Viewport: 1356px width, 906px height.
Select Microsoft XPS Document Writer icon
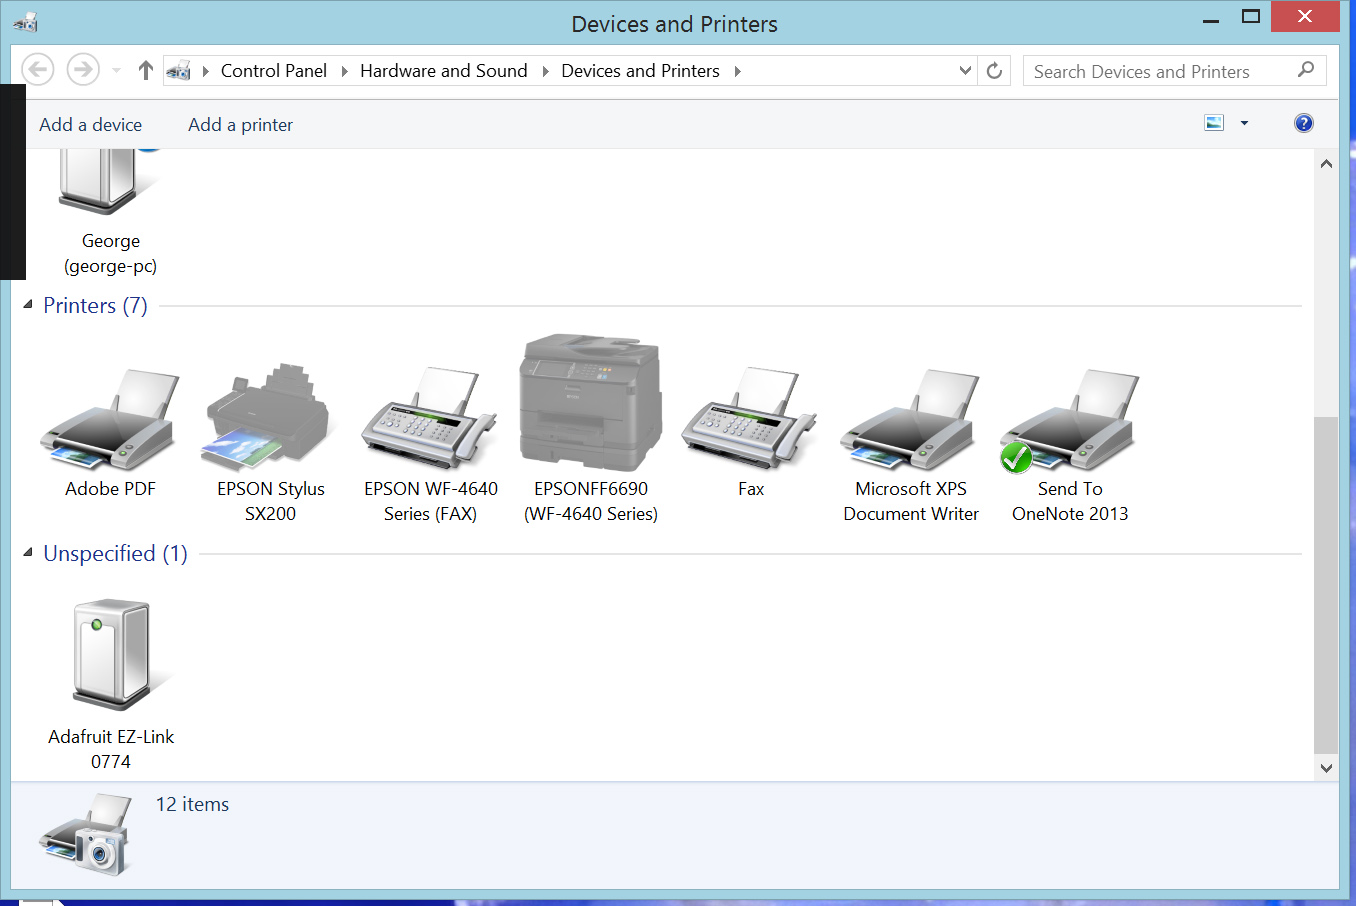tap(910, 420)
